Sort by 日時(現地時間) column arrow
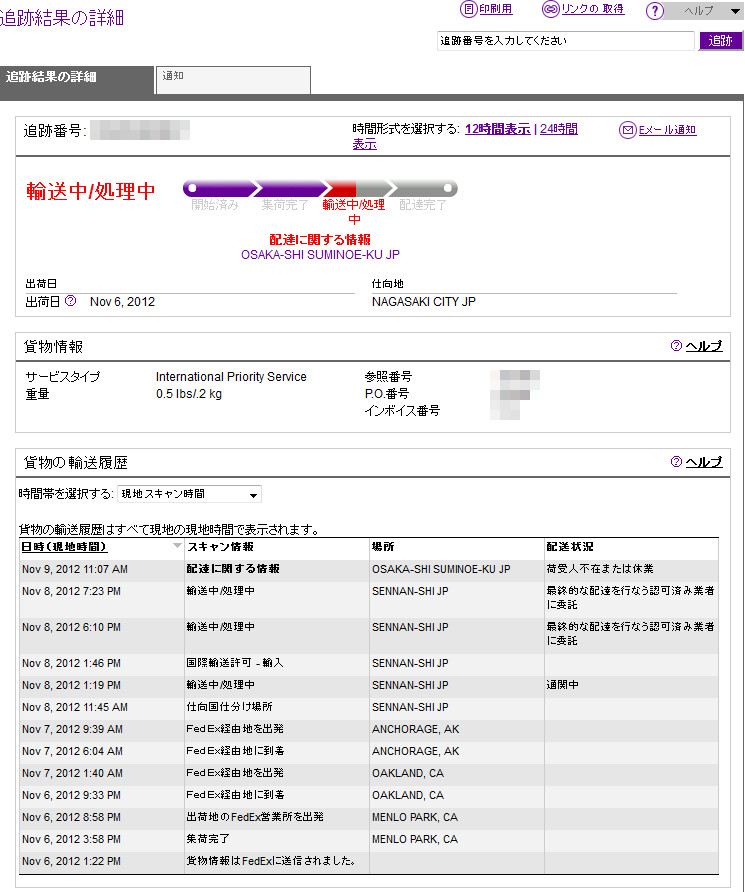 [177, 546]
